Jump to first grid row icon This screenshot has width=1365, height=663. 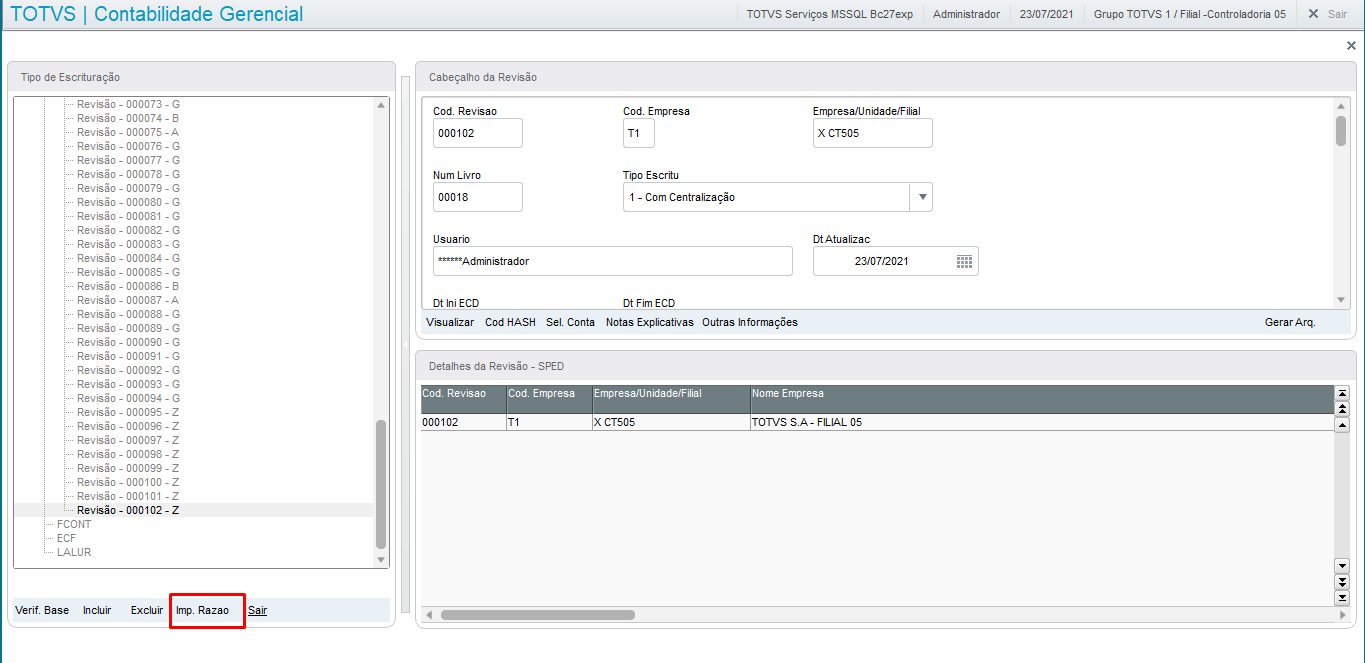pos(1342,393)
